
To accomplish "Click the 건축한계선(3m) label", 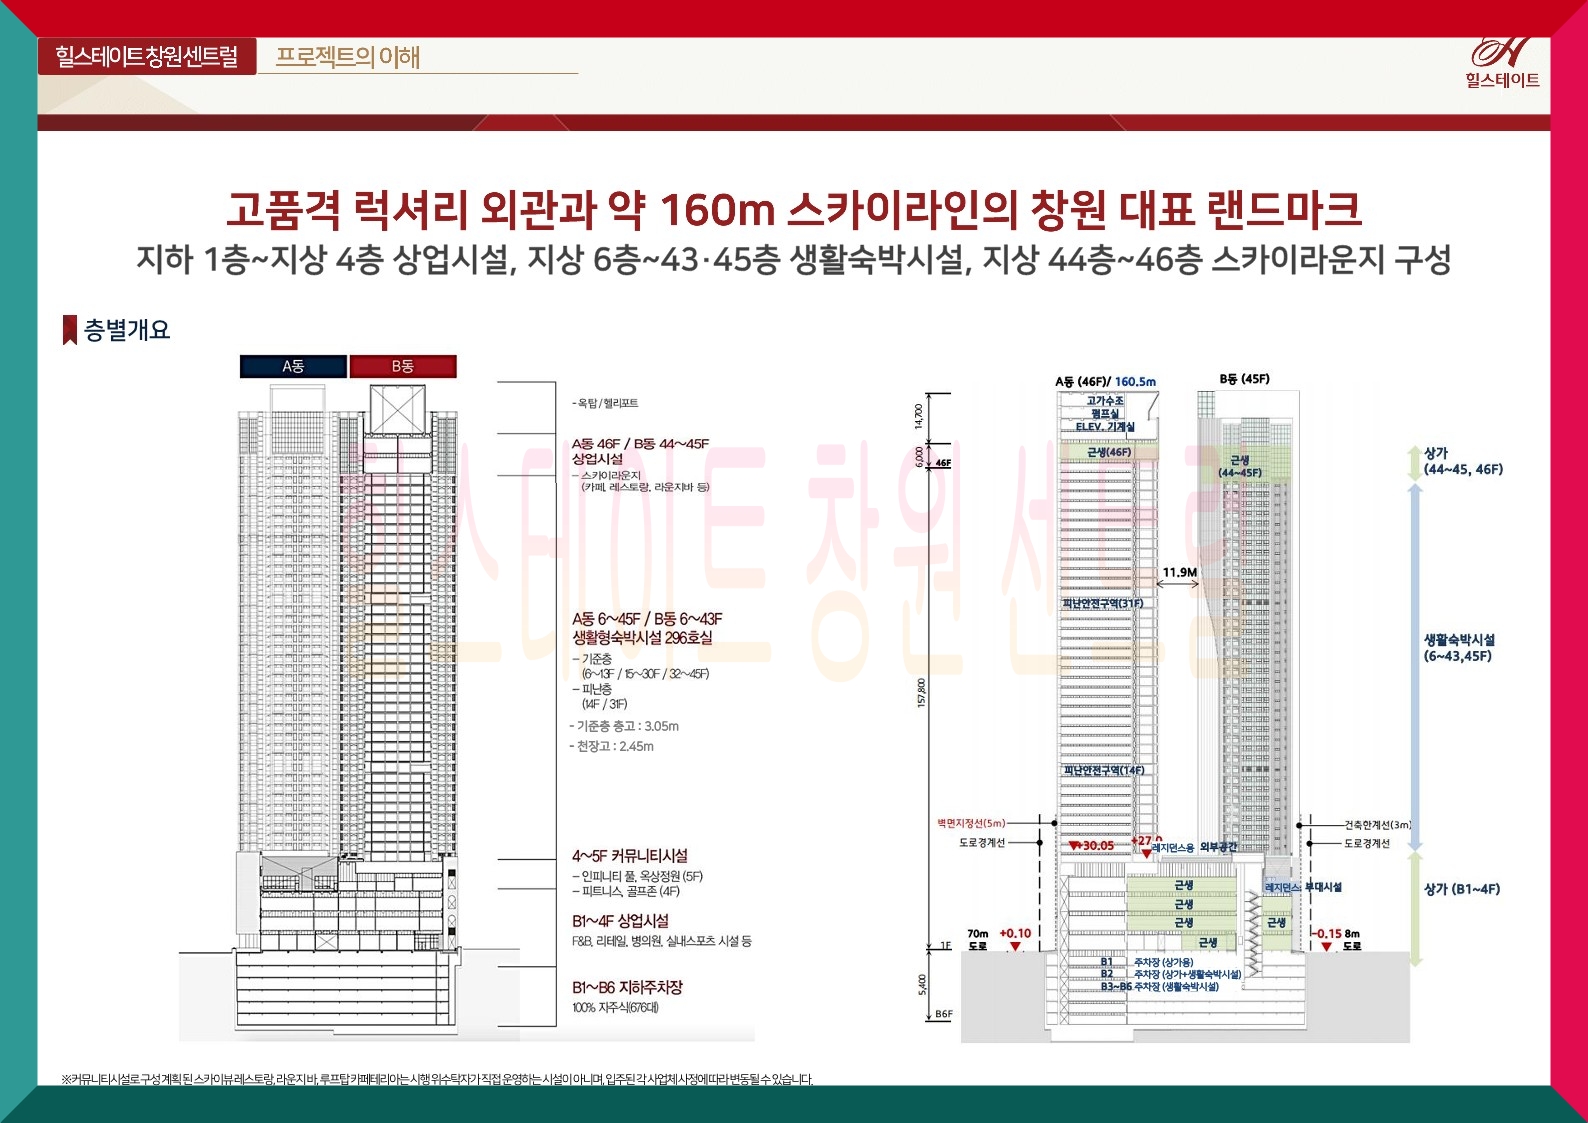I will click(x=1377, y=825).
